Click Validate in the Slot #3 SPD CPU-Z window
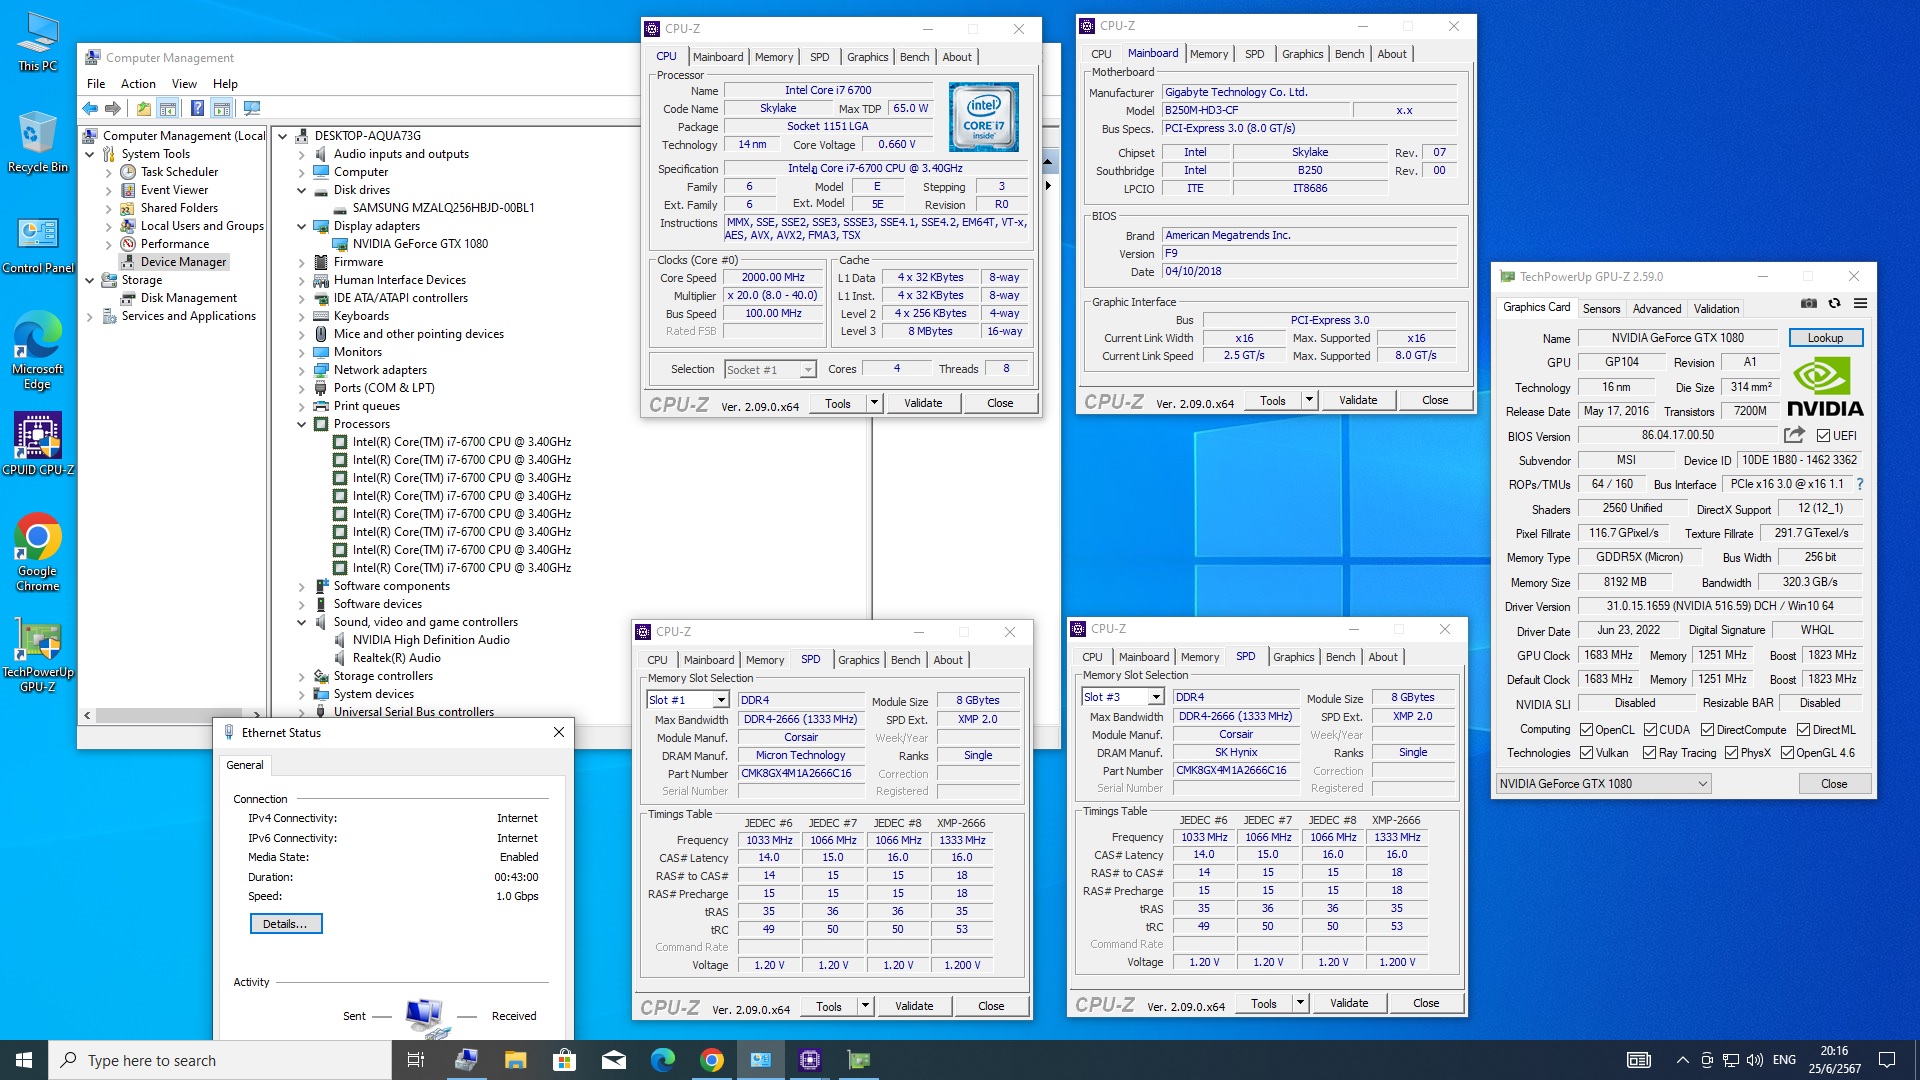 coord(1348,1003)
